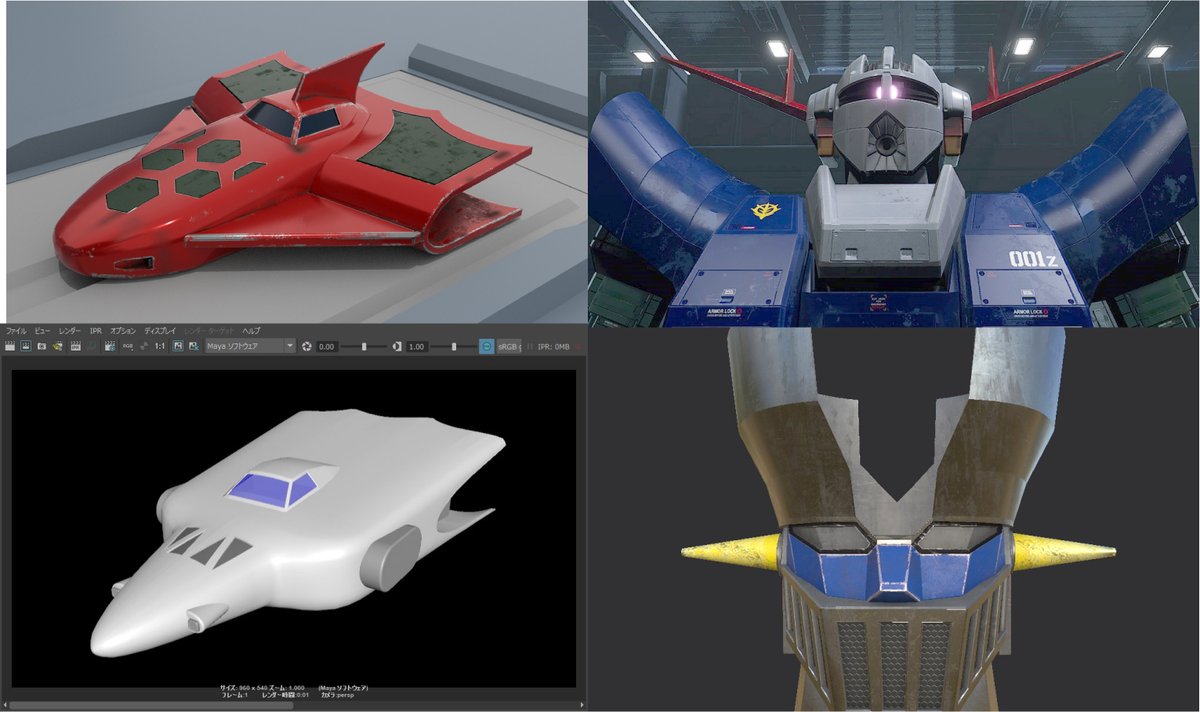Start an IPR render with the IPR clapperboard icon
This screenshot has width=1200, height=712.
[76, 346]
